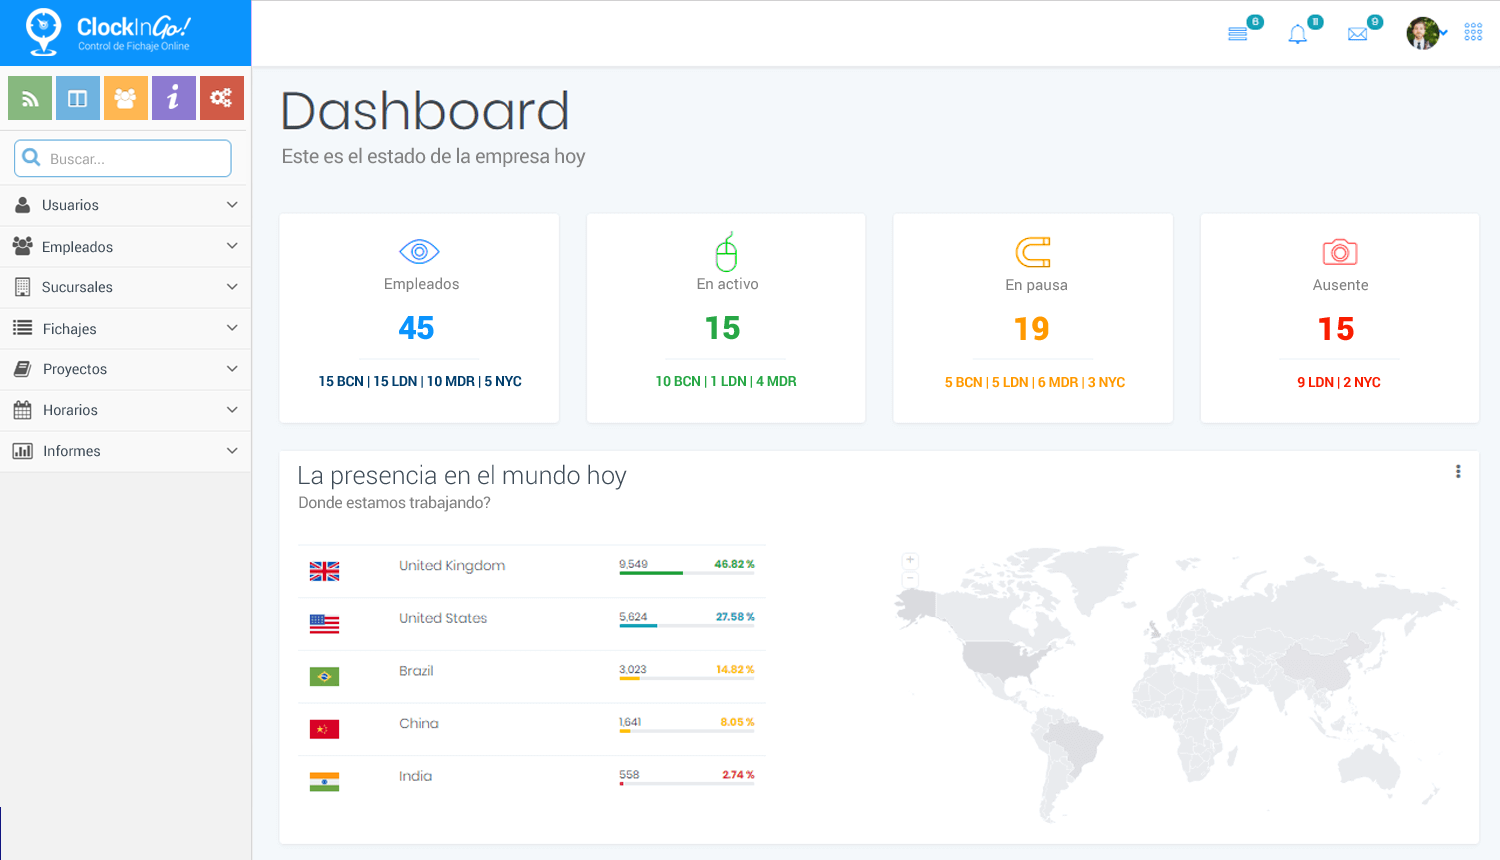Image resolution: width=1500 pixels, height=860 pixels.
Task: Go to Horarios section
Action: pos(70,410)
